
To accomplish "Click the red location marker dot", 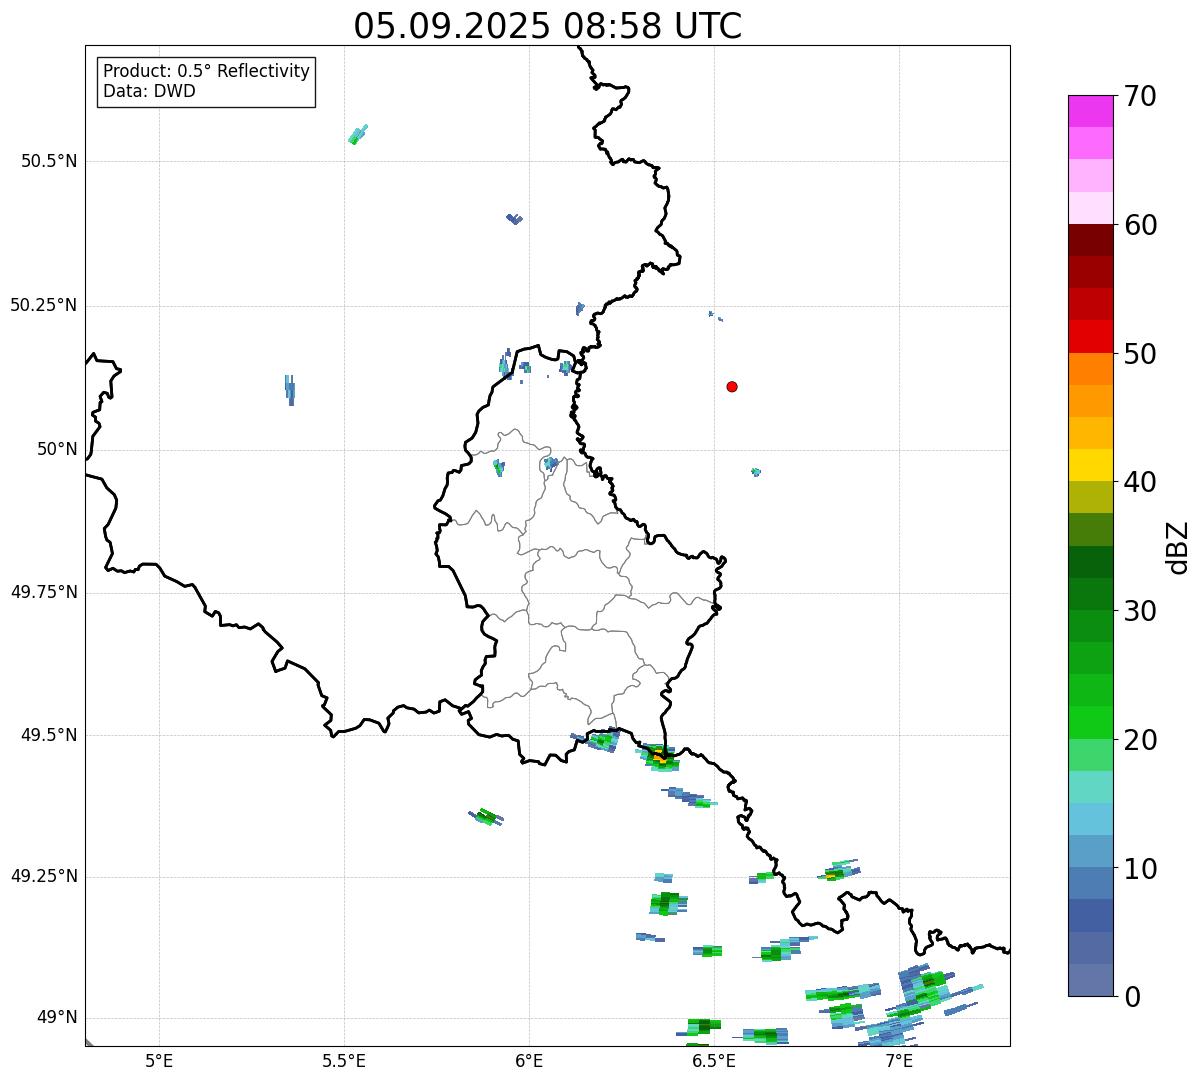I will pos(732,386).
